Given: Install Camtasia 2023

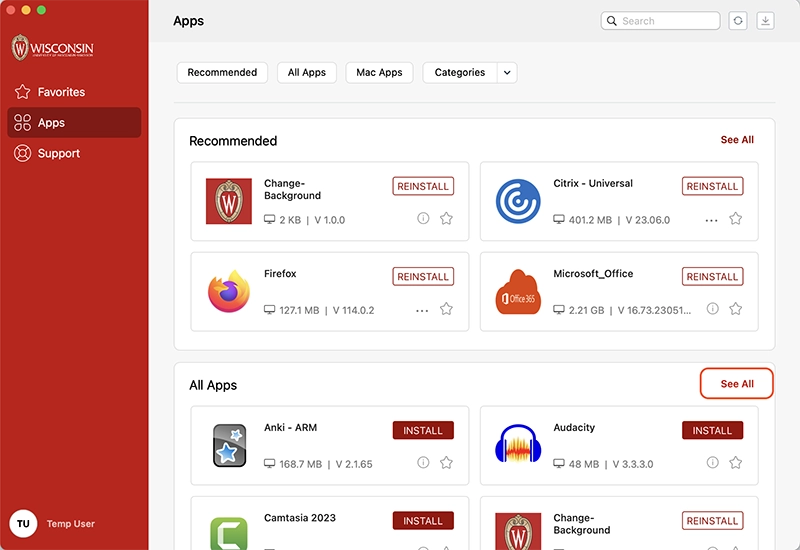Looking at the screenshot, I should click(423, 521).
